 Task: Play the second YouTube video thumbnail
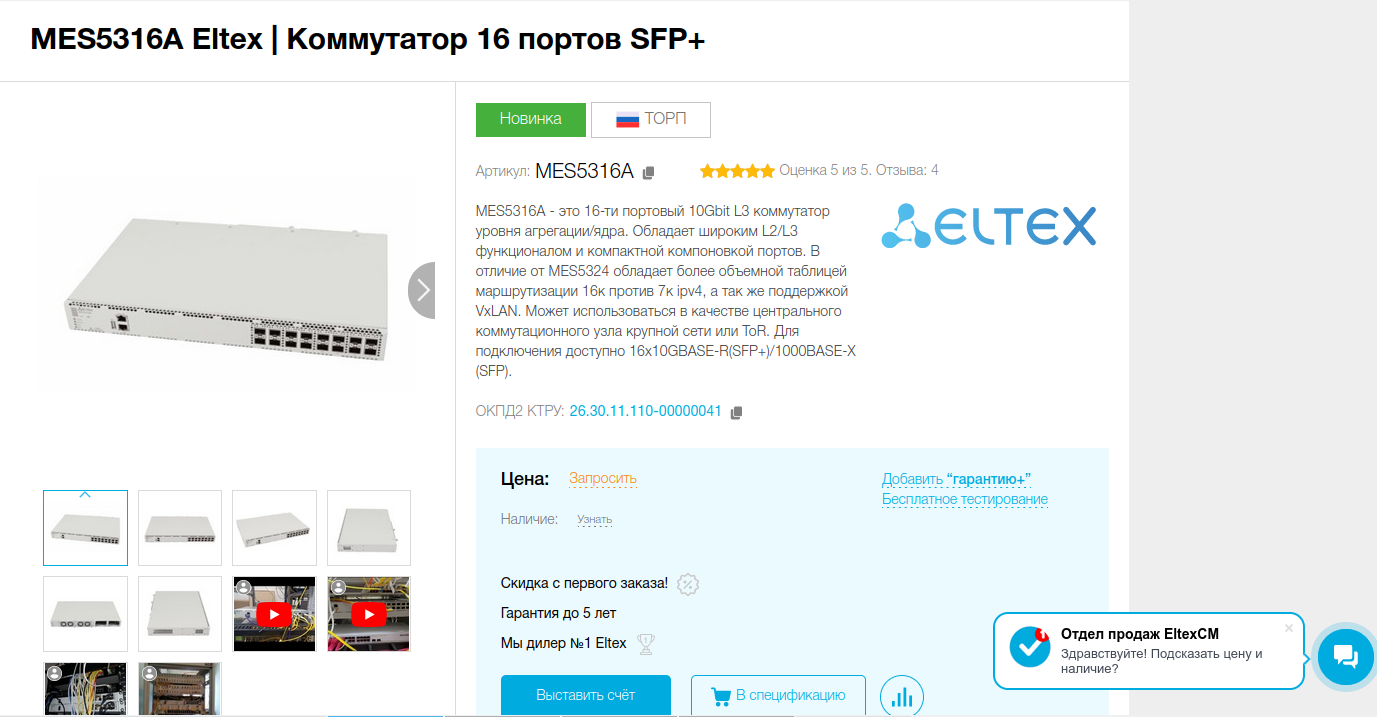[x=369, y=613]
